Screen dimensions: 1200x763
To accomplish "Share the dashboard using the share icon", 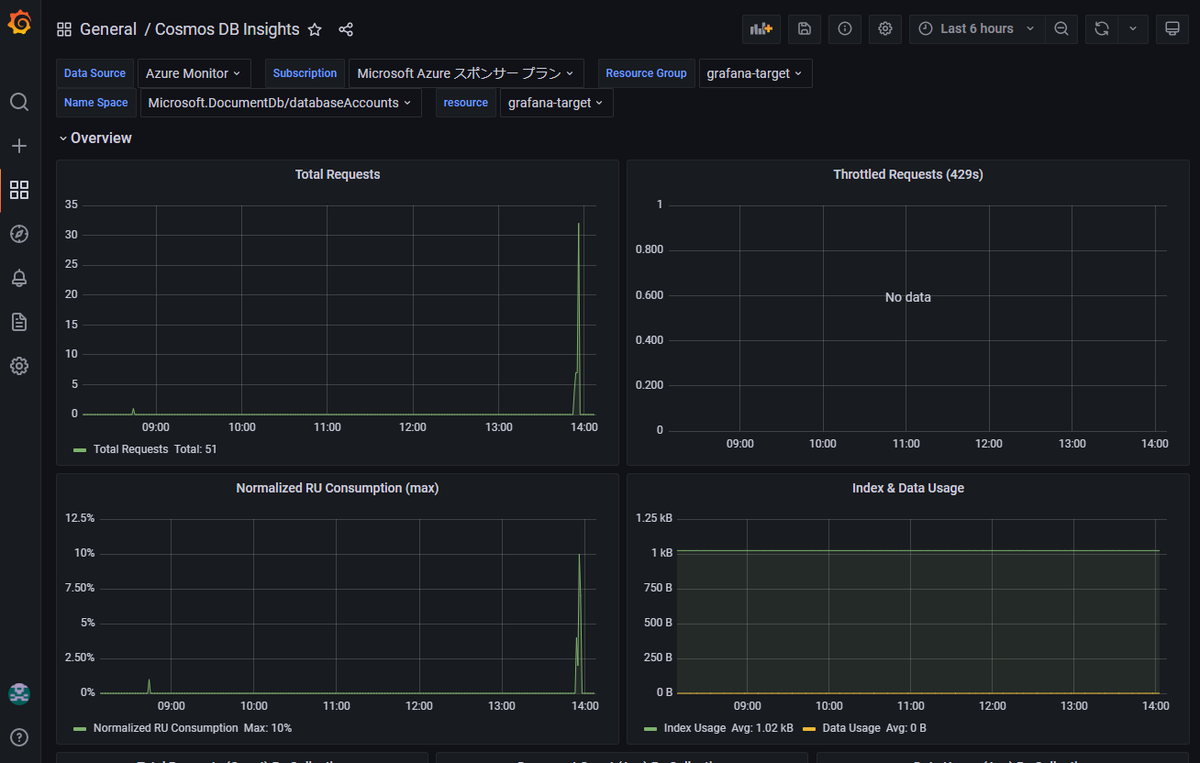I will click(346, 30).
